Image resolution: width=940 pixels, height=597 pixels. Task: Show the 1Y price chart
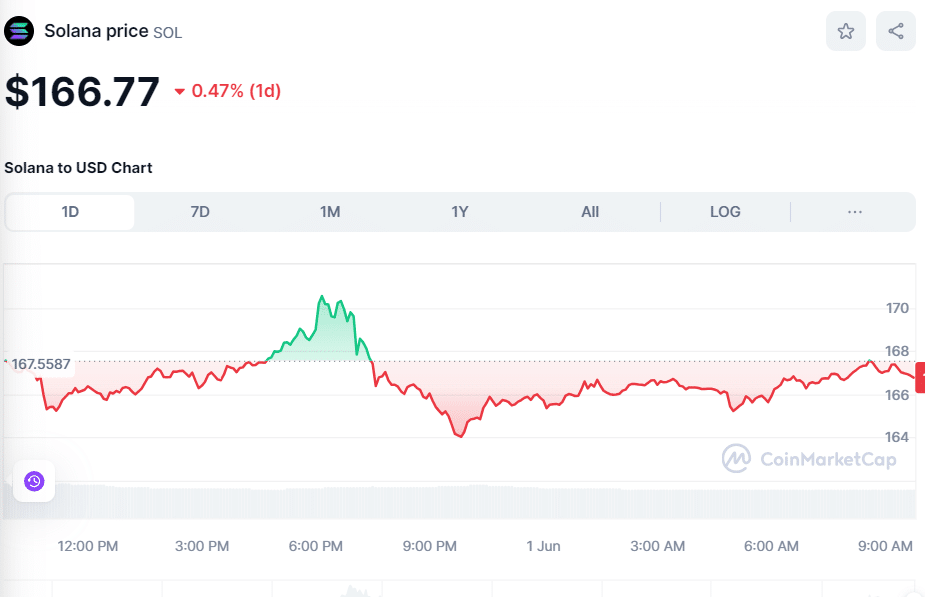[x=460, y=212]
